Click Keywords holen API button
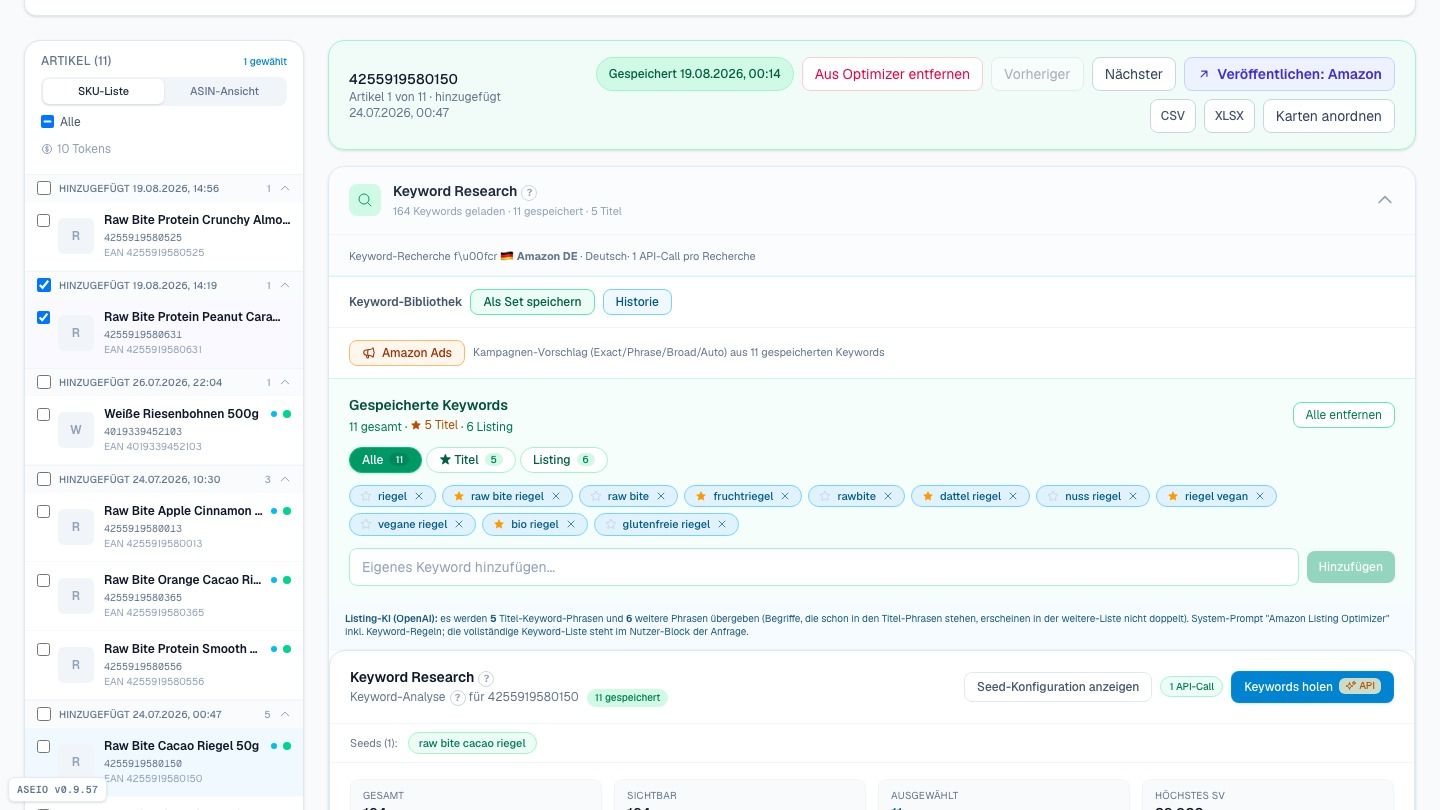This screenshot has width=1440, height=810. click(x=1312, y=687)
